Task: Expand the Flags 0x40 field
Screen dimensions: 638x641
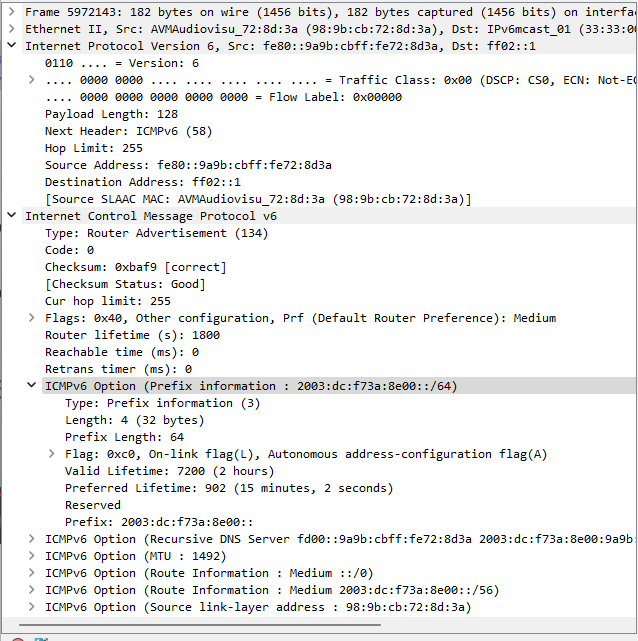Action: coord(32,318)
